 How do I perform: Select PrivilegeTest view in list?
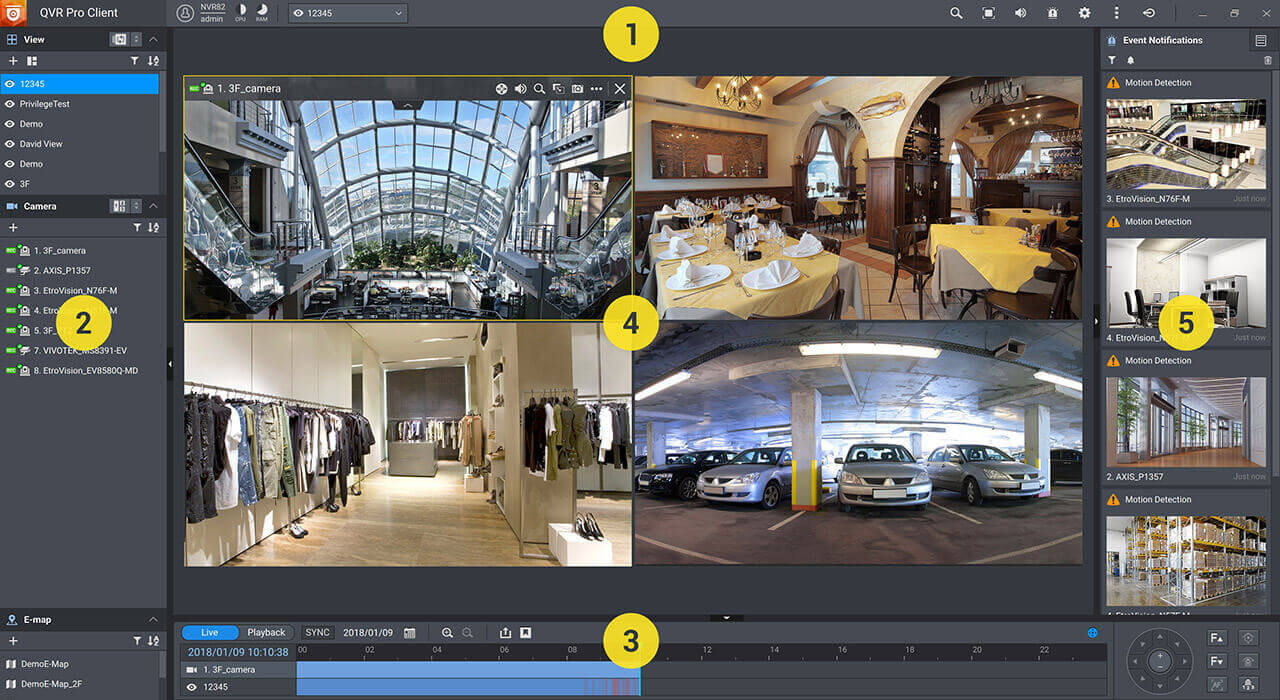pyautogui.click(x=45, y=104)
